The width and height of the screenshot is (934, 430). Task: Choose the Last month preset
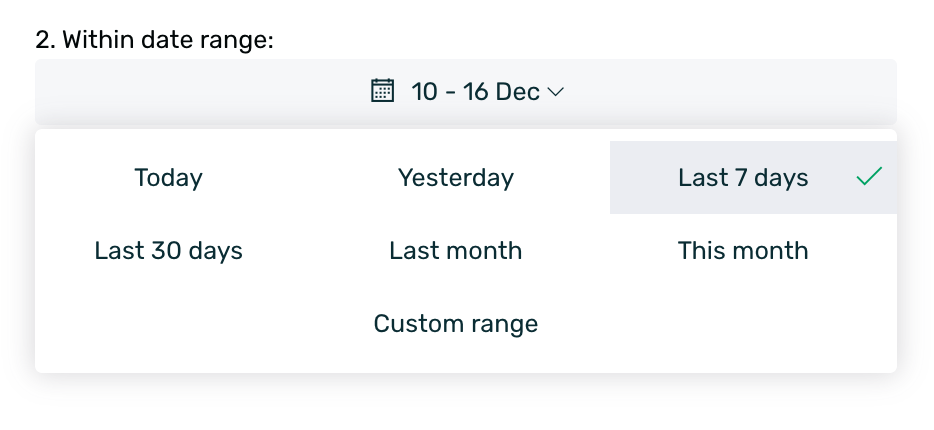click(x=456, y=250)
